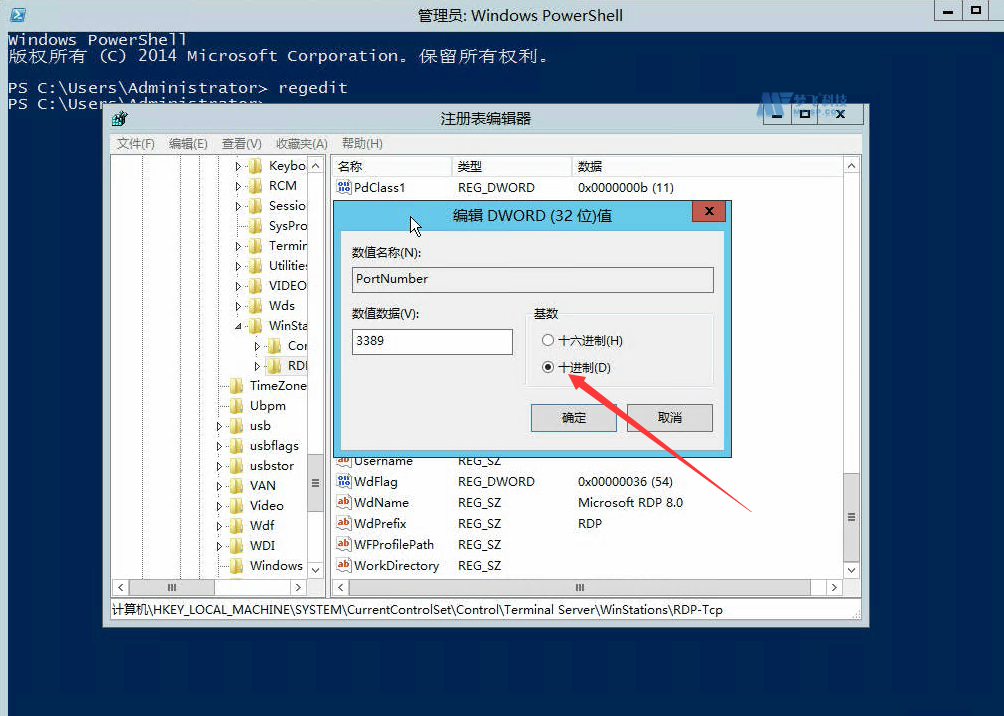Image resolution: width=1004 pixels, height=716 pixels.
Task: Expand the usbflags tree node arrow
Action: pos(220,446)
